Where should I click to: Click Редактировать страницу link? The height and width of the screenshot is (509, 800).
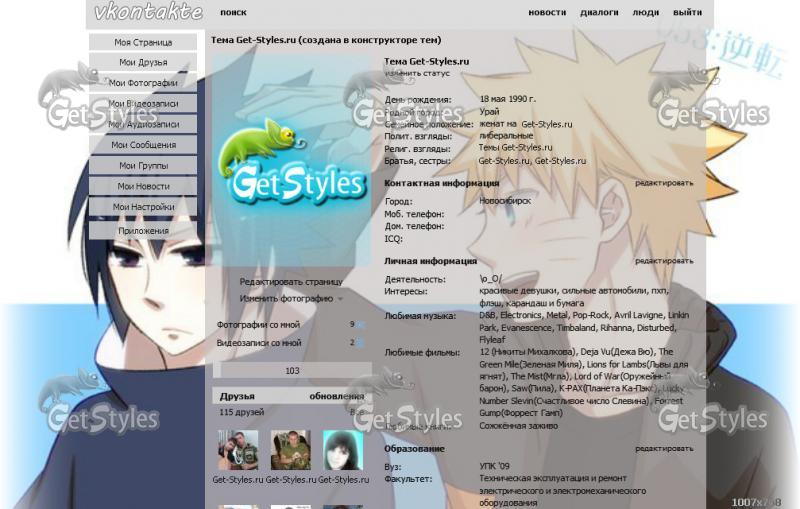tap(291, 282)
